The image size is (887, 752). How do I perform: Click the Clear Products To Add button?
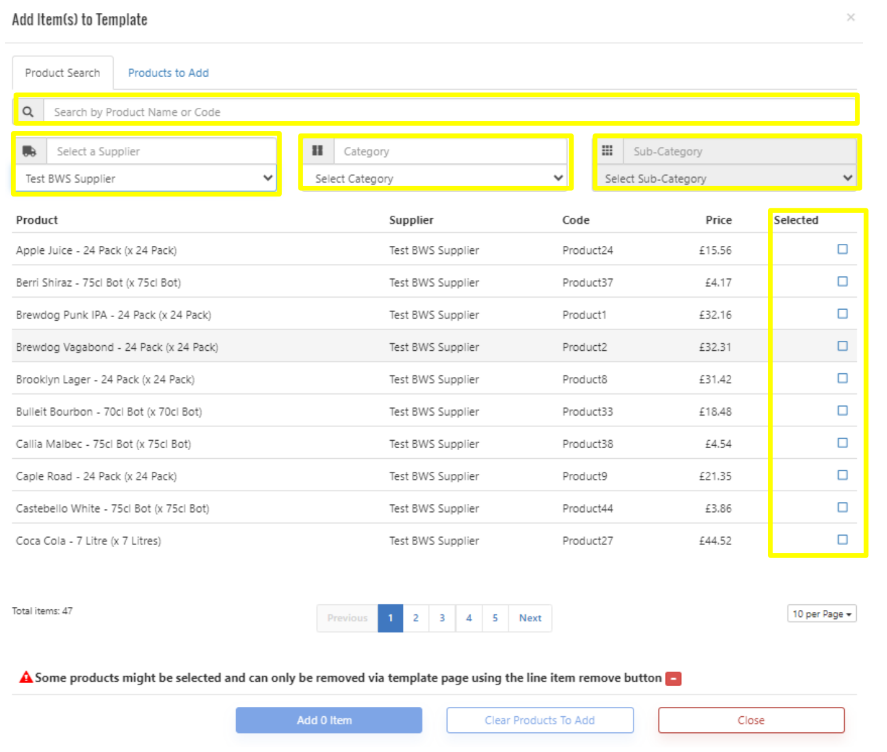(539, 720)
